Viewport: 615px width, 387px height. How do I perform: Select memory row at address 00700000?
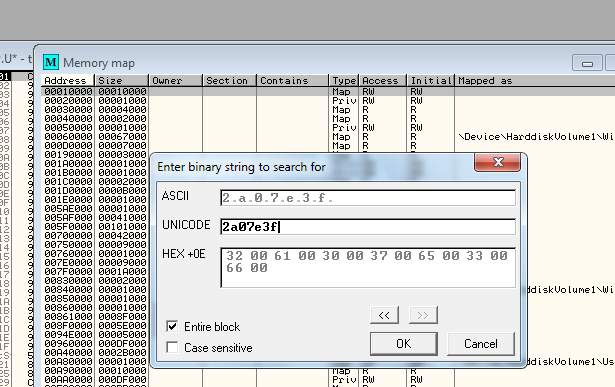96,236
